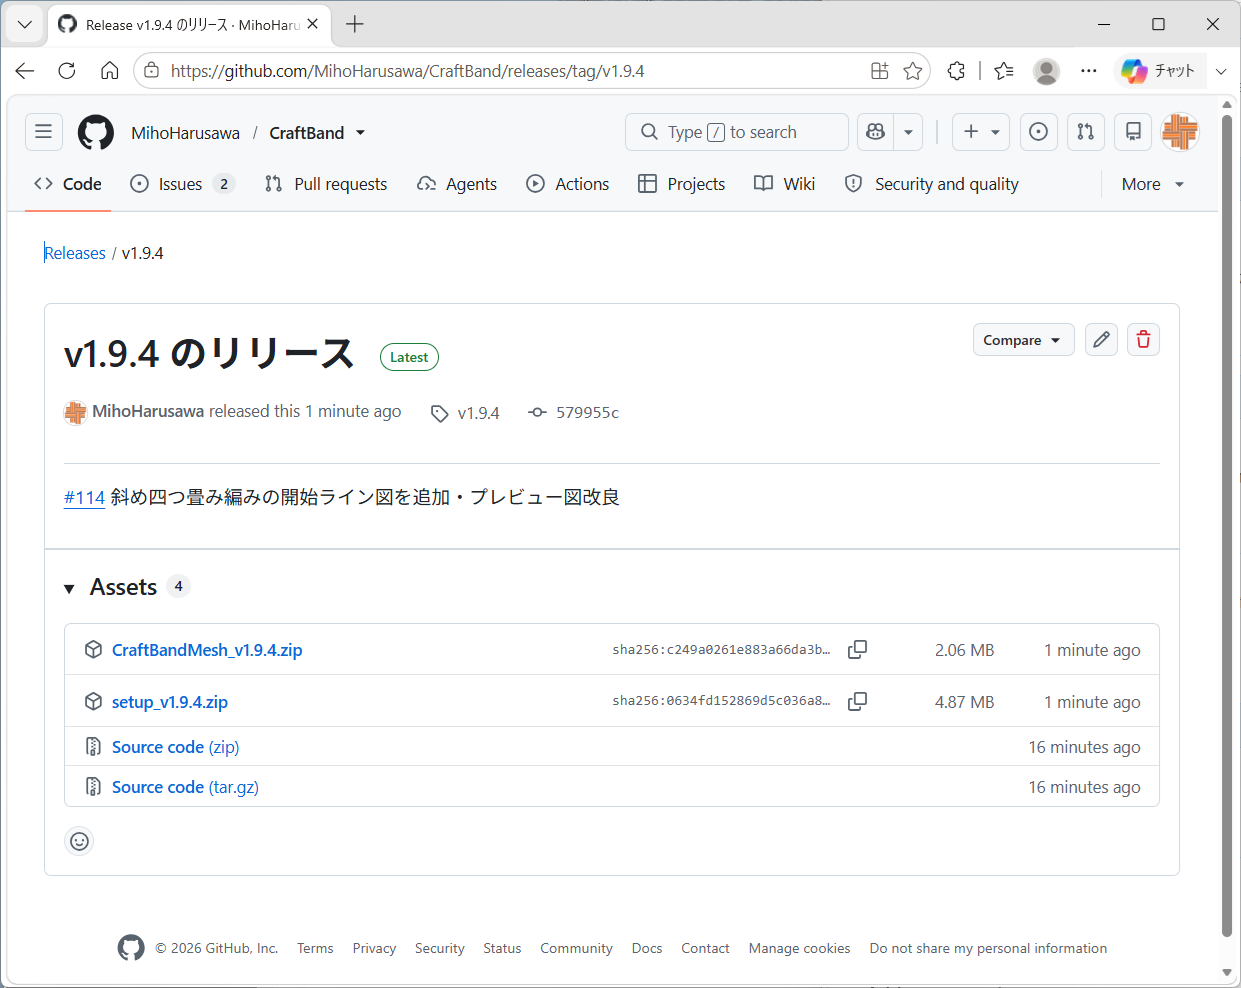Open GitHub Copilot chat icon
This screenshot has height=988, width=1241.
click(876, 132)
